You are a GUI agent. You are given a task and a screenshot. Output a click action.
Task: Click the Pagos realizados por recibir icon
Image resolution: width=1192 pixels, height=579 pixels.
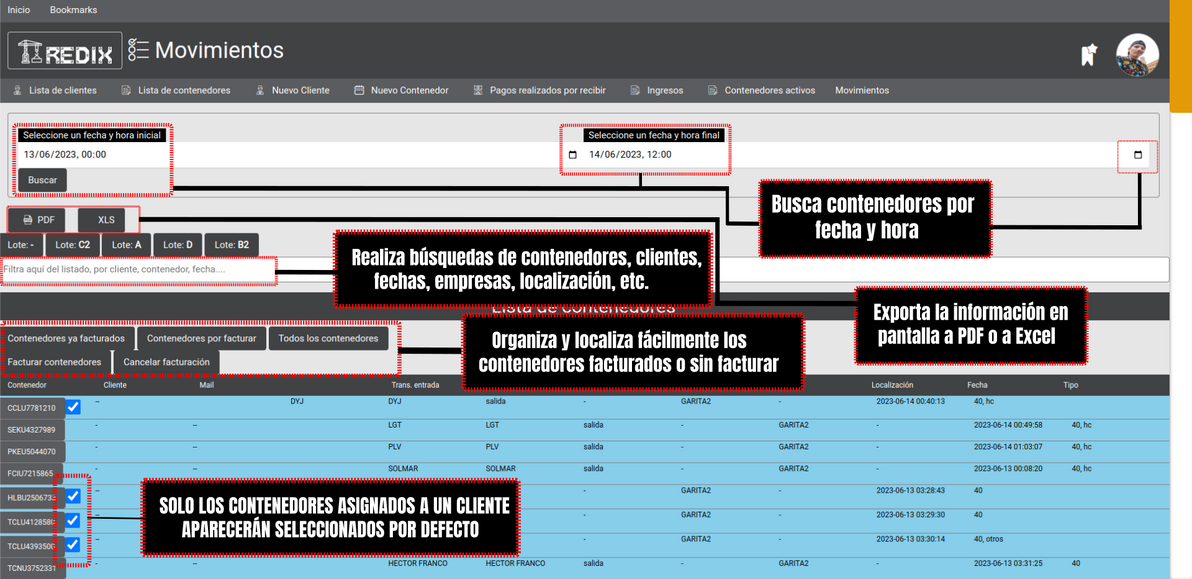pyautogui.click(x=478, y=90)
